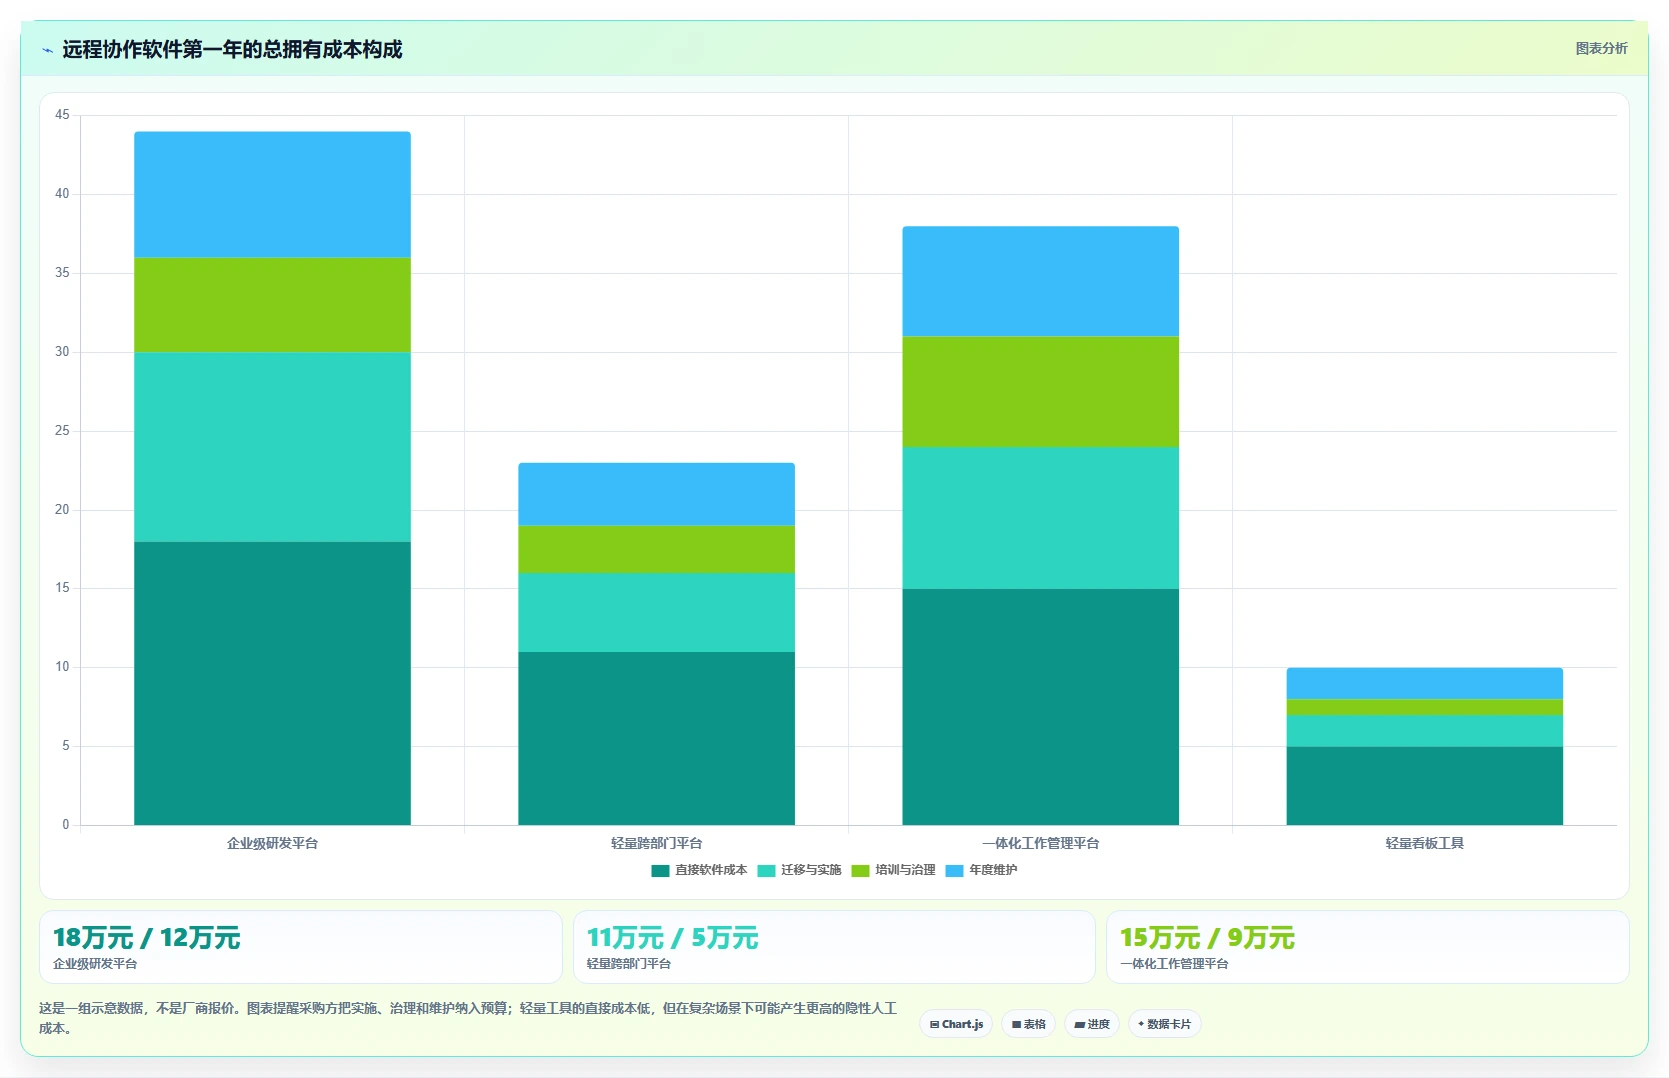Click 轻量看板工具 bar's 年度维护 segment
The width and height of the screenshot is (1669, 1078).
coord(1424,684)
